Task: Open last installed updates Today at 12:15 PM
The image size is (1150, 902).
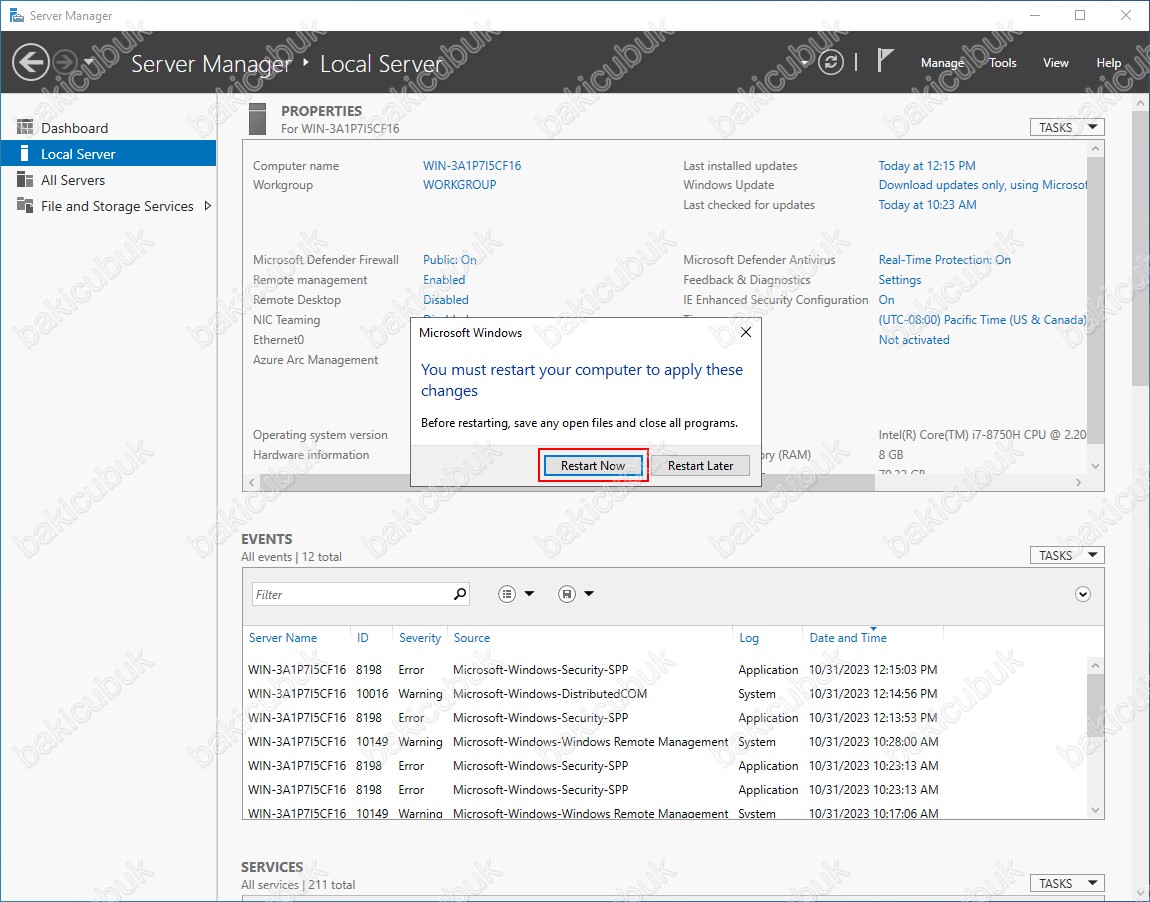Action: click(x=927, y=166)
